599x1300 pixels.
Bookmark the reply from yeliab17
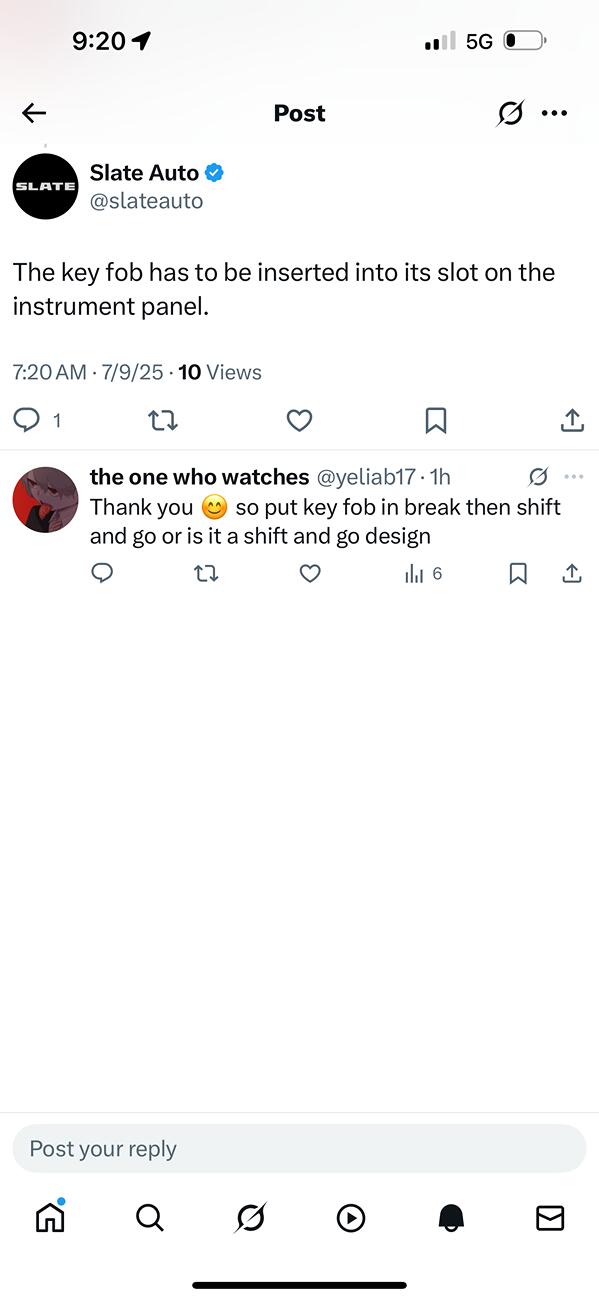click(x=518, y=573)
